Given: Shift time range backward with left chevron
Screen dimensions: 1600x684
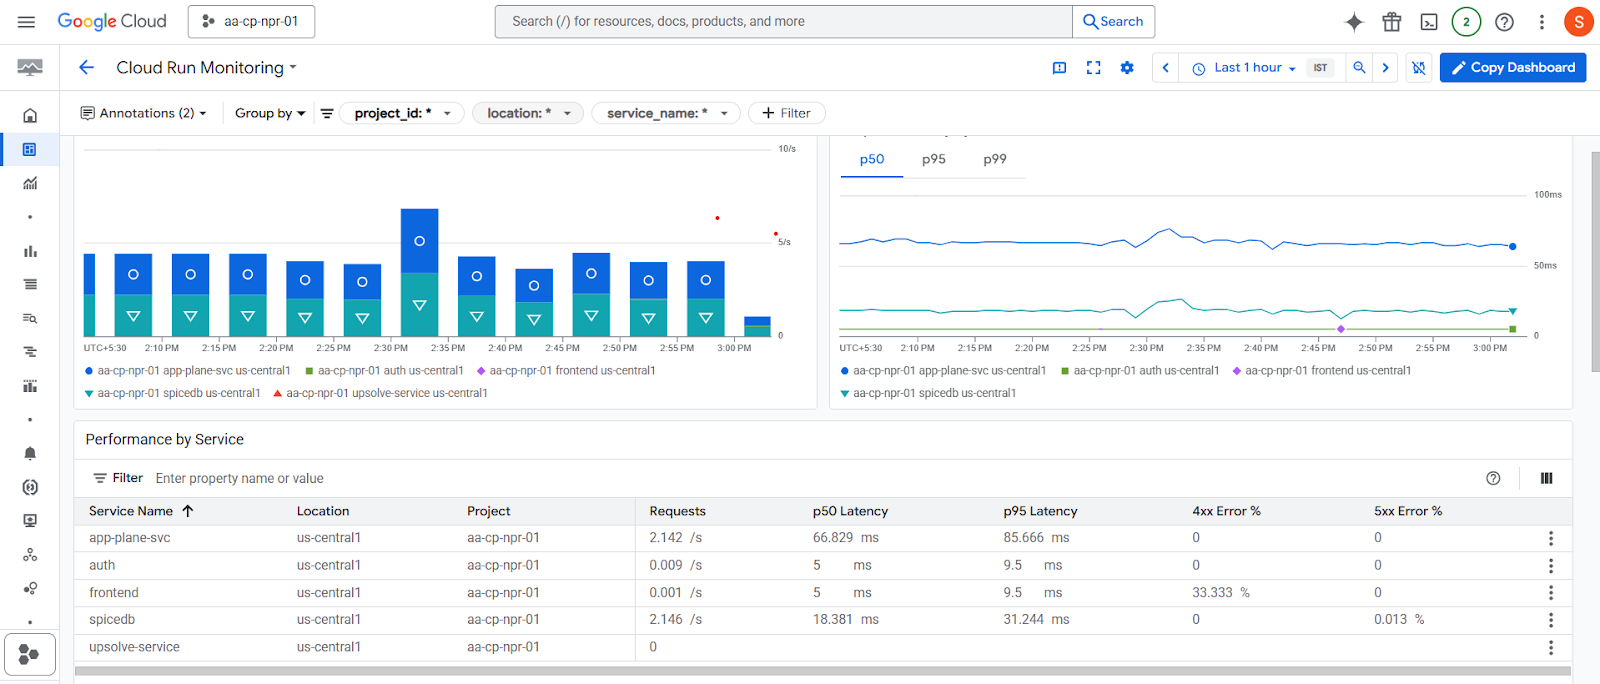Looking at the screenshot, I should click(1165, 68).
